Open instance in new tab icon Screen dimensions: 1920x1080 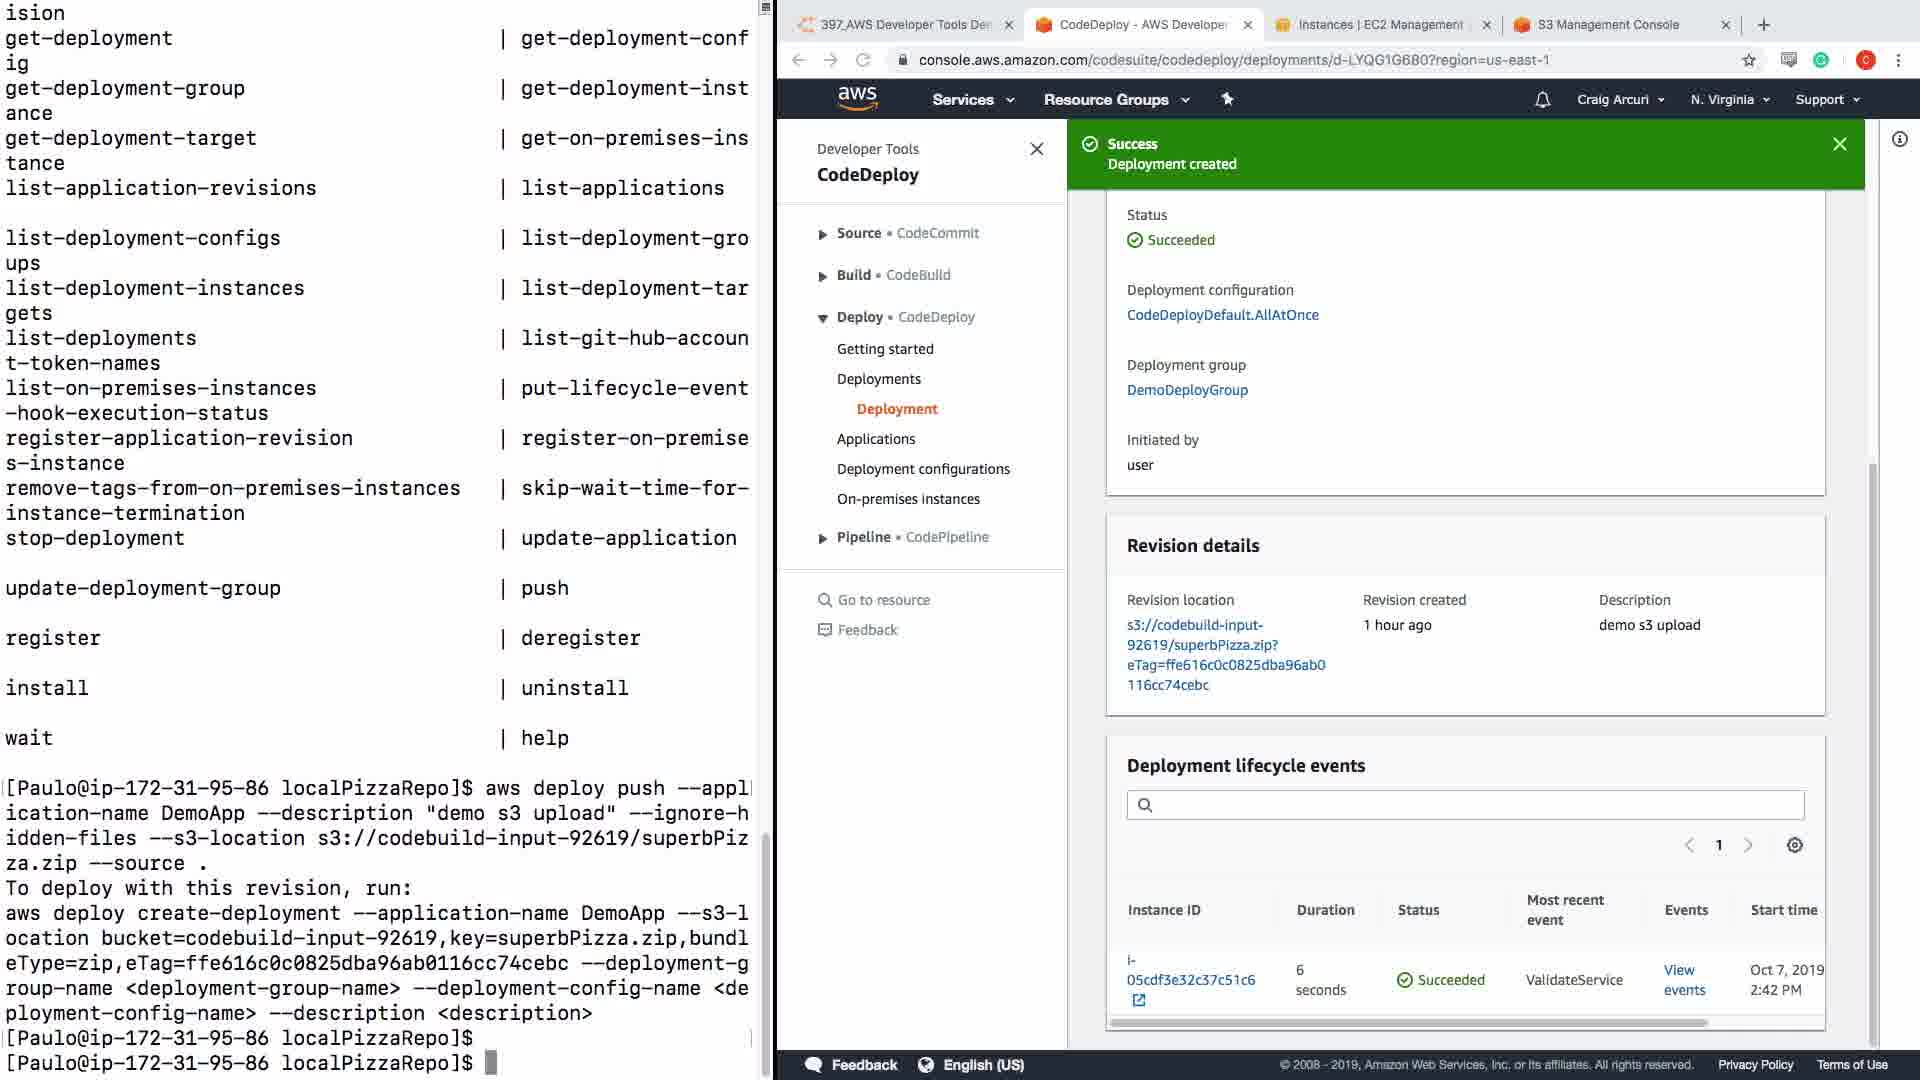1138,1000
